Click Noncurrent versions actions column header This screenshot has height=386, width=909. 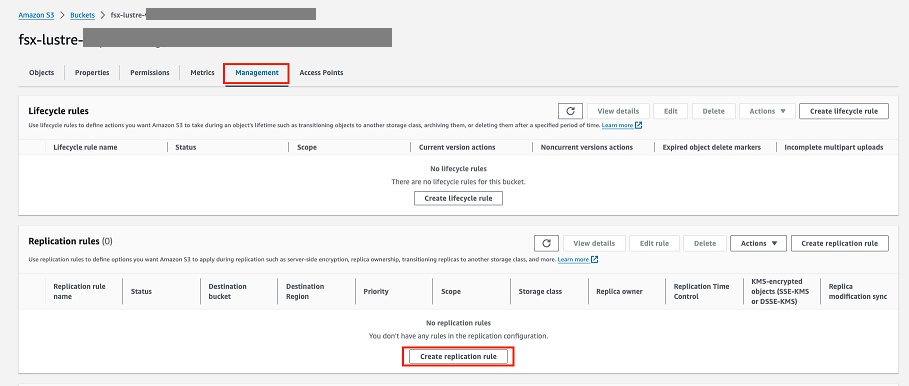tap(587, 147)
